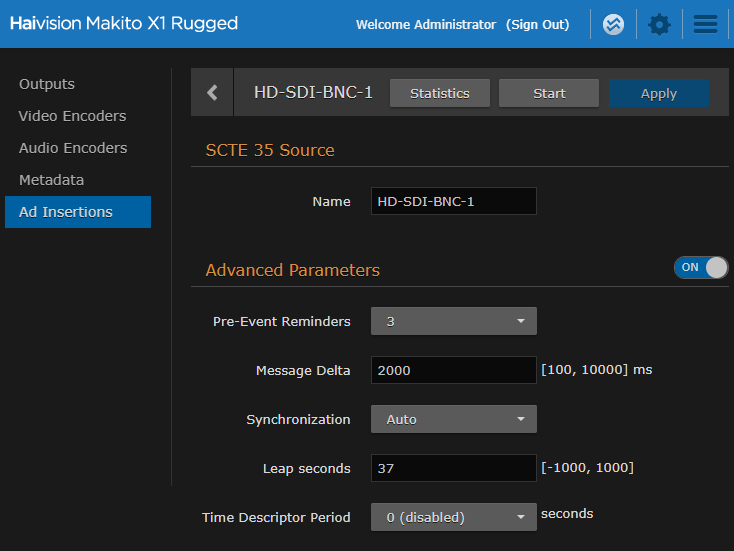Image resolution: width=734 pixels, height=551 pixels.
Task: Click the streaming status icon in header
Action: tap(614, 24)
